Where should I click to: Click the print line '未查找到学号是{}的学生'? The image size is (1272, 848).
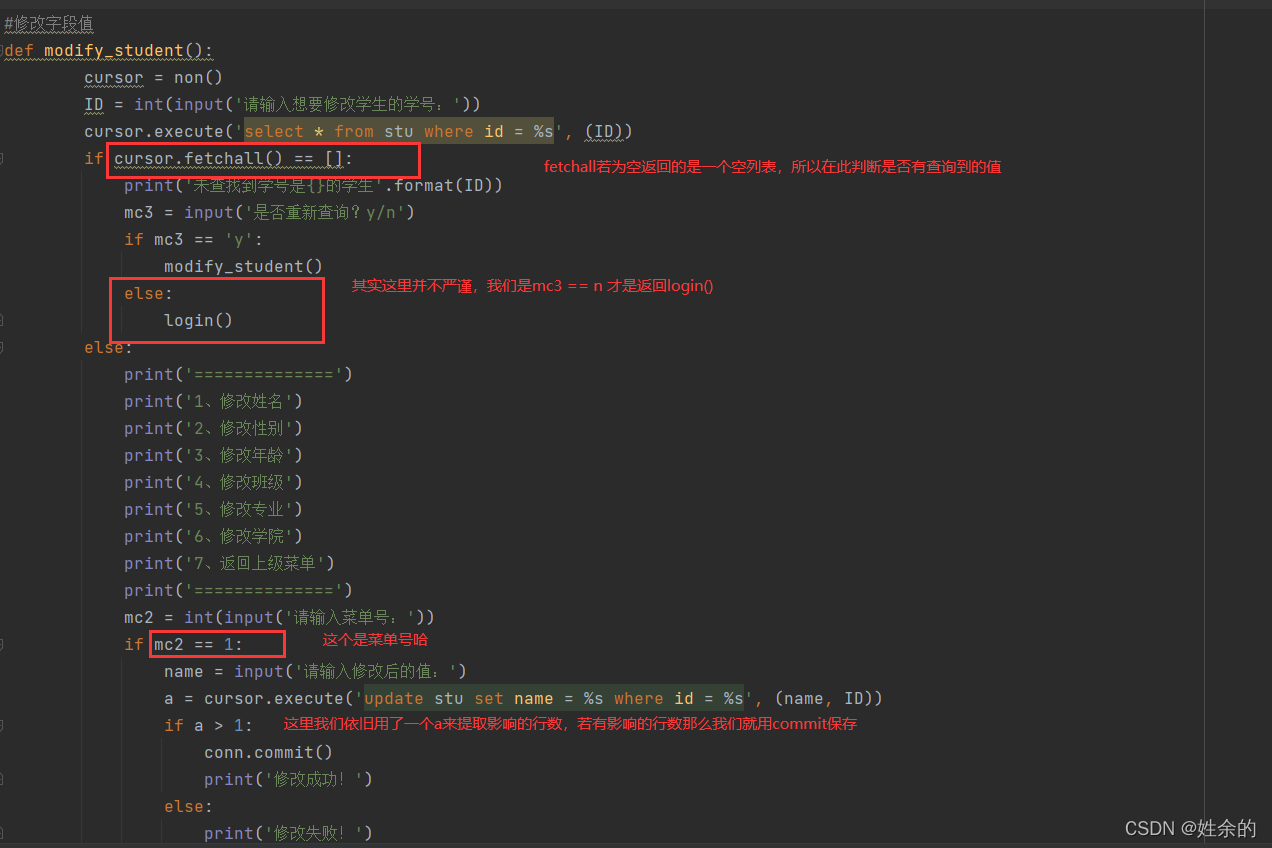coord(313,185)
